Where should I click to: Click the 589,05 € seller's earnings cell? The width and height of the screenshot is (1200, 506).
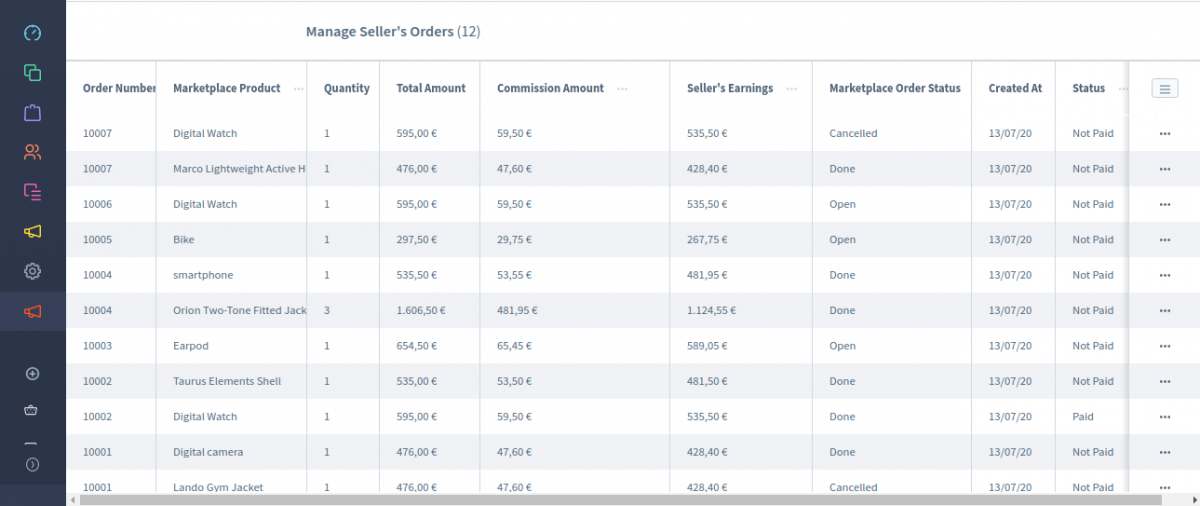click(x=706, y=346)
